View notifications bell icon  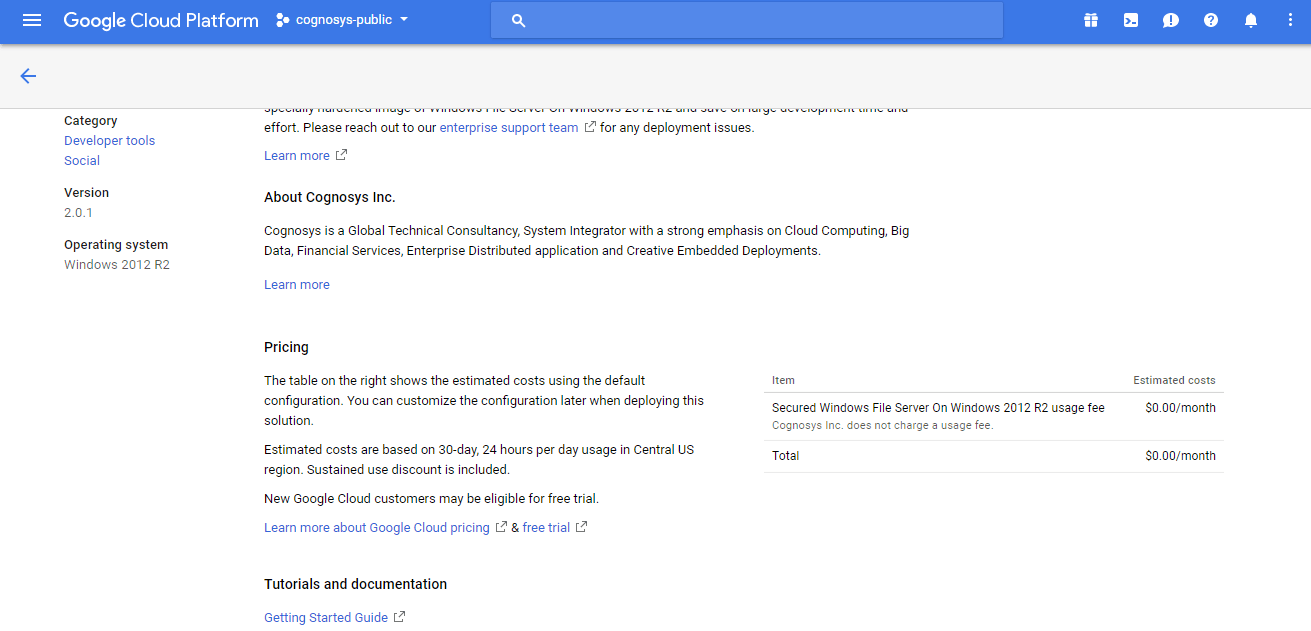click(x=1251, y=20)
